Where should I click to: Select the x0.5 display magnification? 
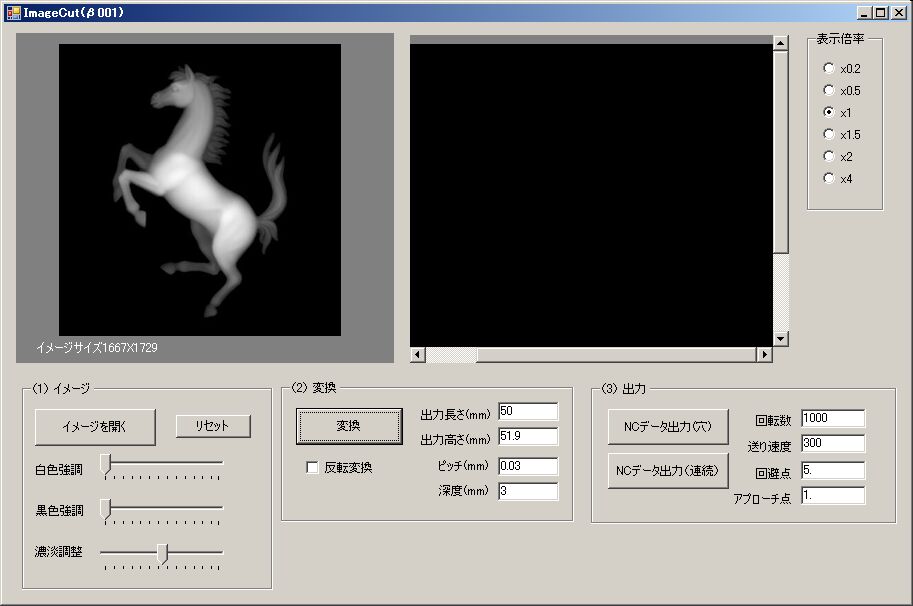829,90
